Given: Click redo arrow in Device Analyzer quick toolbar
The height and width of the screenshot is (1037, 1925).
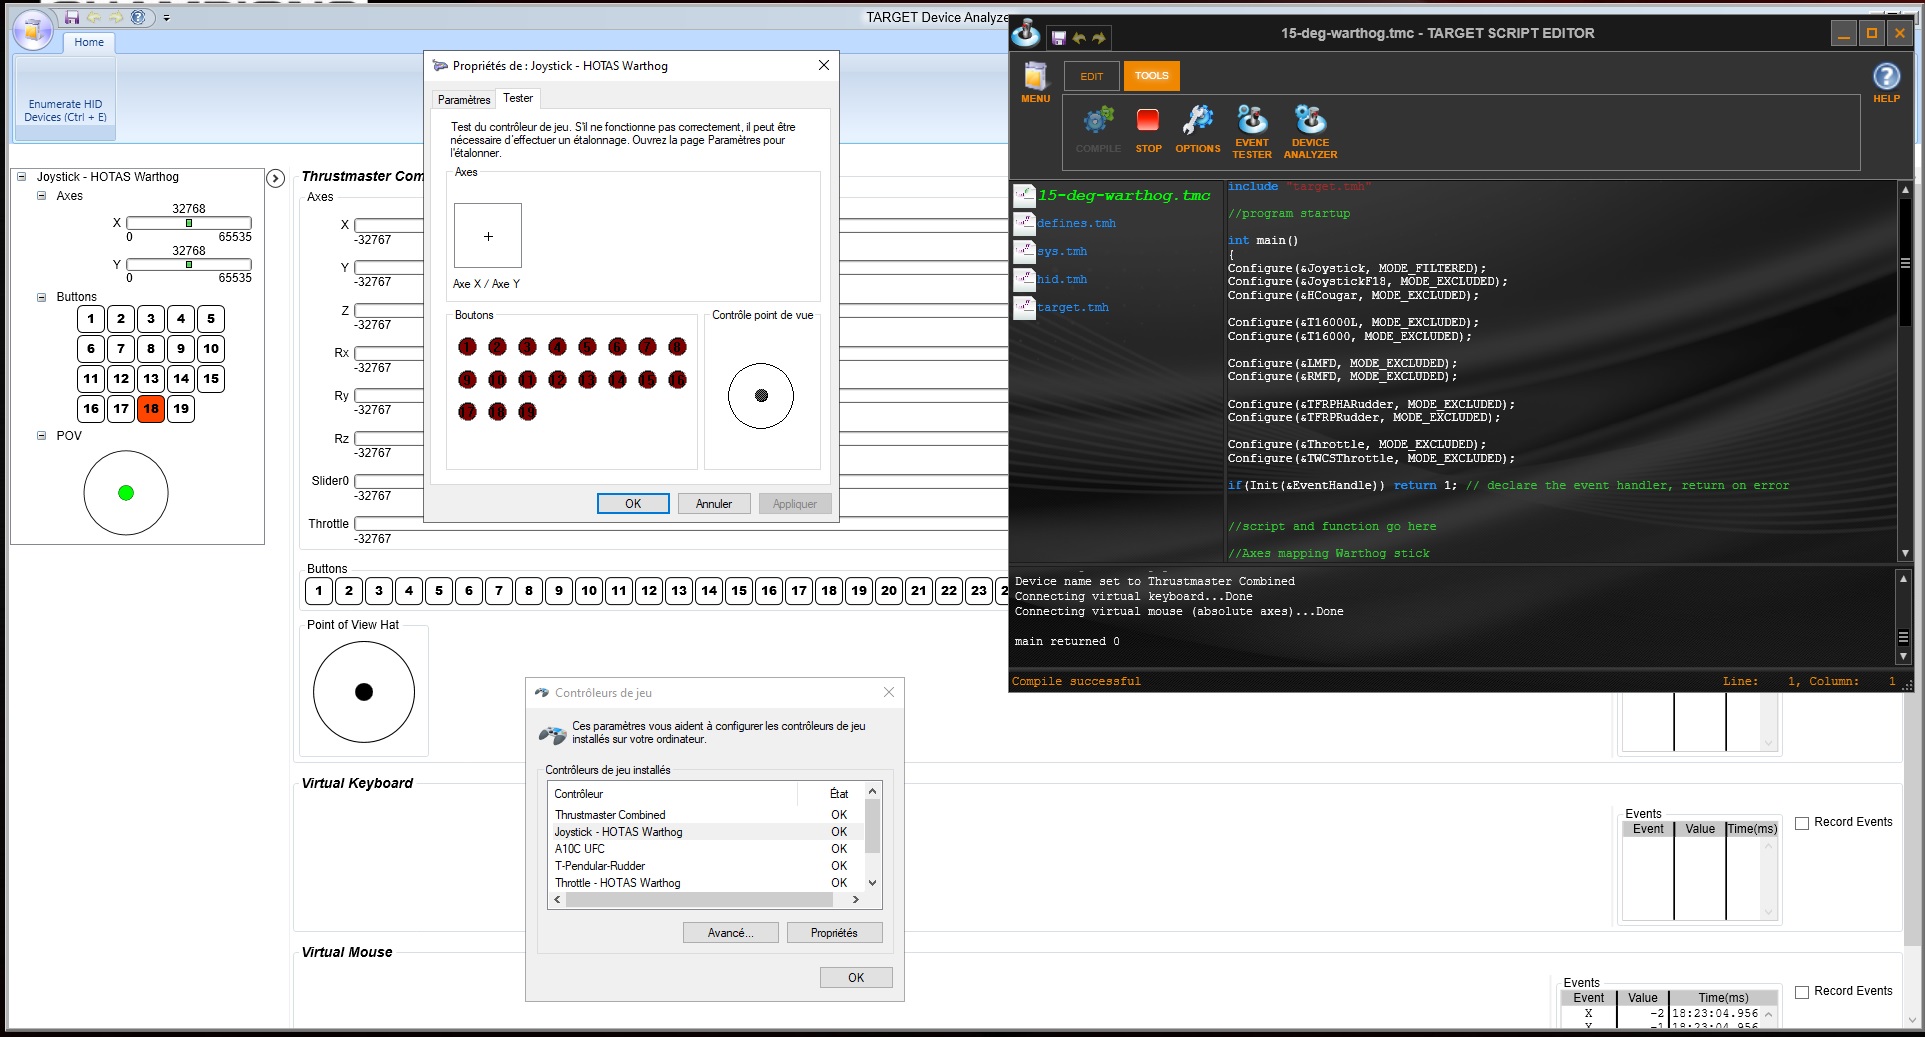Looking at the screenshot, I should pos(116,17).
